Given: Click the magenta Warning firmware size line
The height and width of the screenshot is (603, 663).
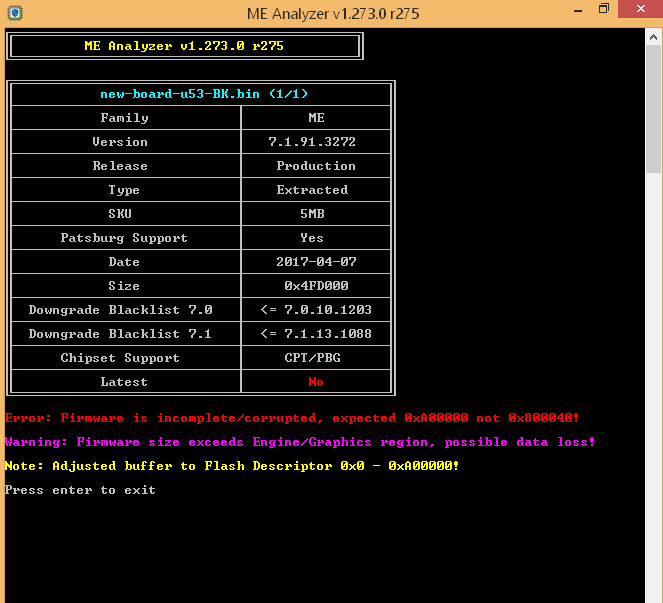Looking at the screenshot, I should [x=300, y=442].
